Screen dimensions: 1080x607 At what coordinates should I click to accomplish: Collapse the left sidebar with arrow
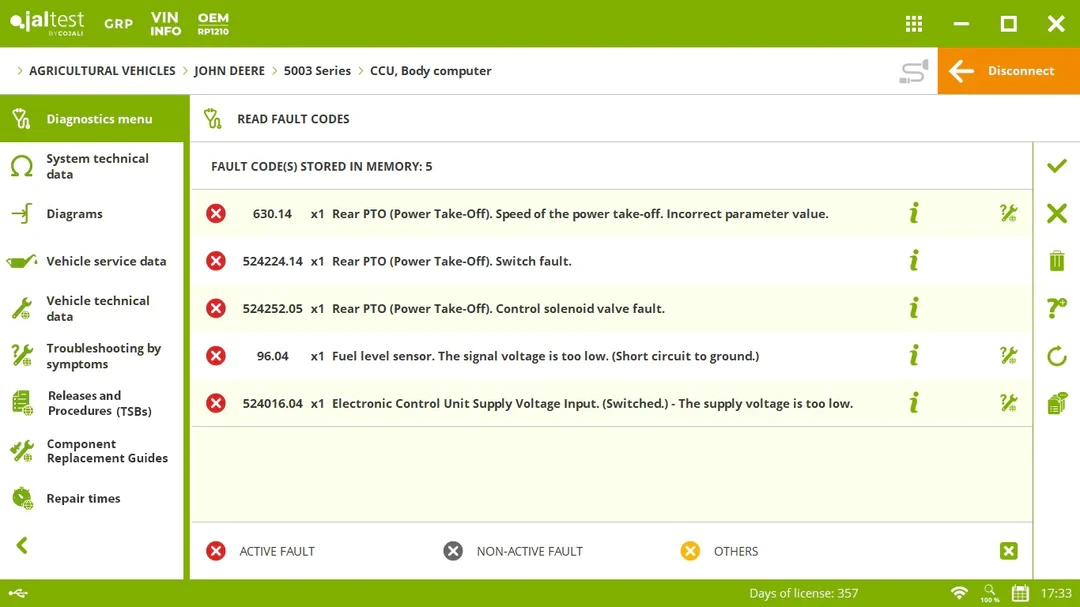point(22,545)
